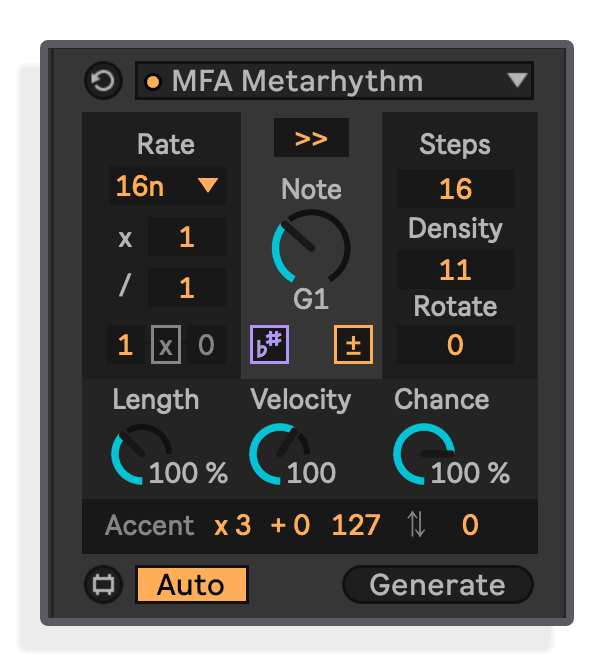Click the circular refresh arrow icon

tap(103, 80)
